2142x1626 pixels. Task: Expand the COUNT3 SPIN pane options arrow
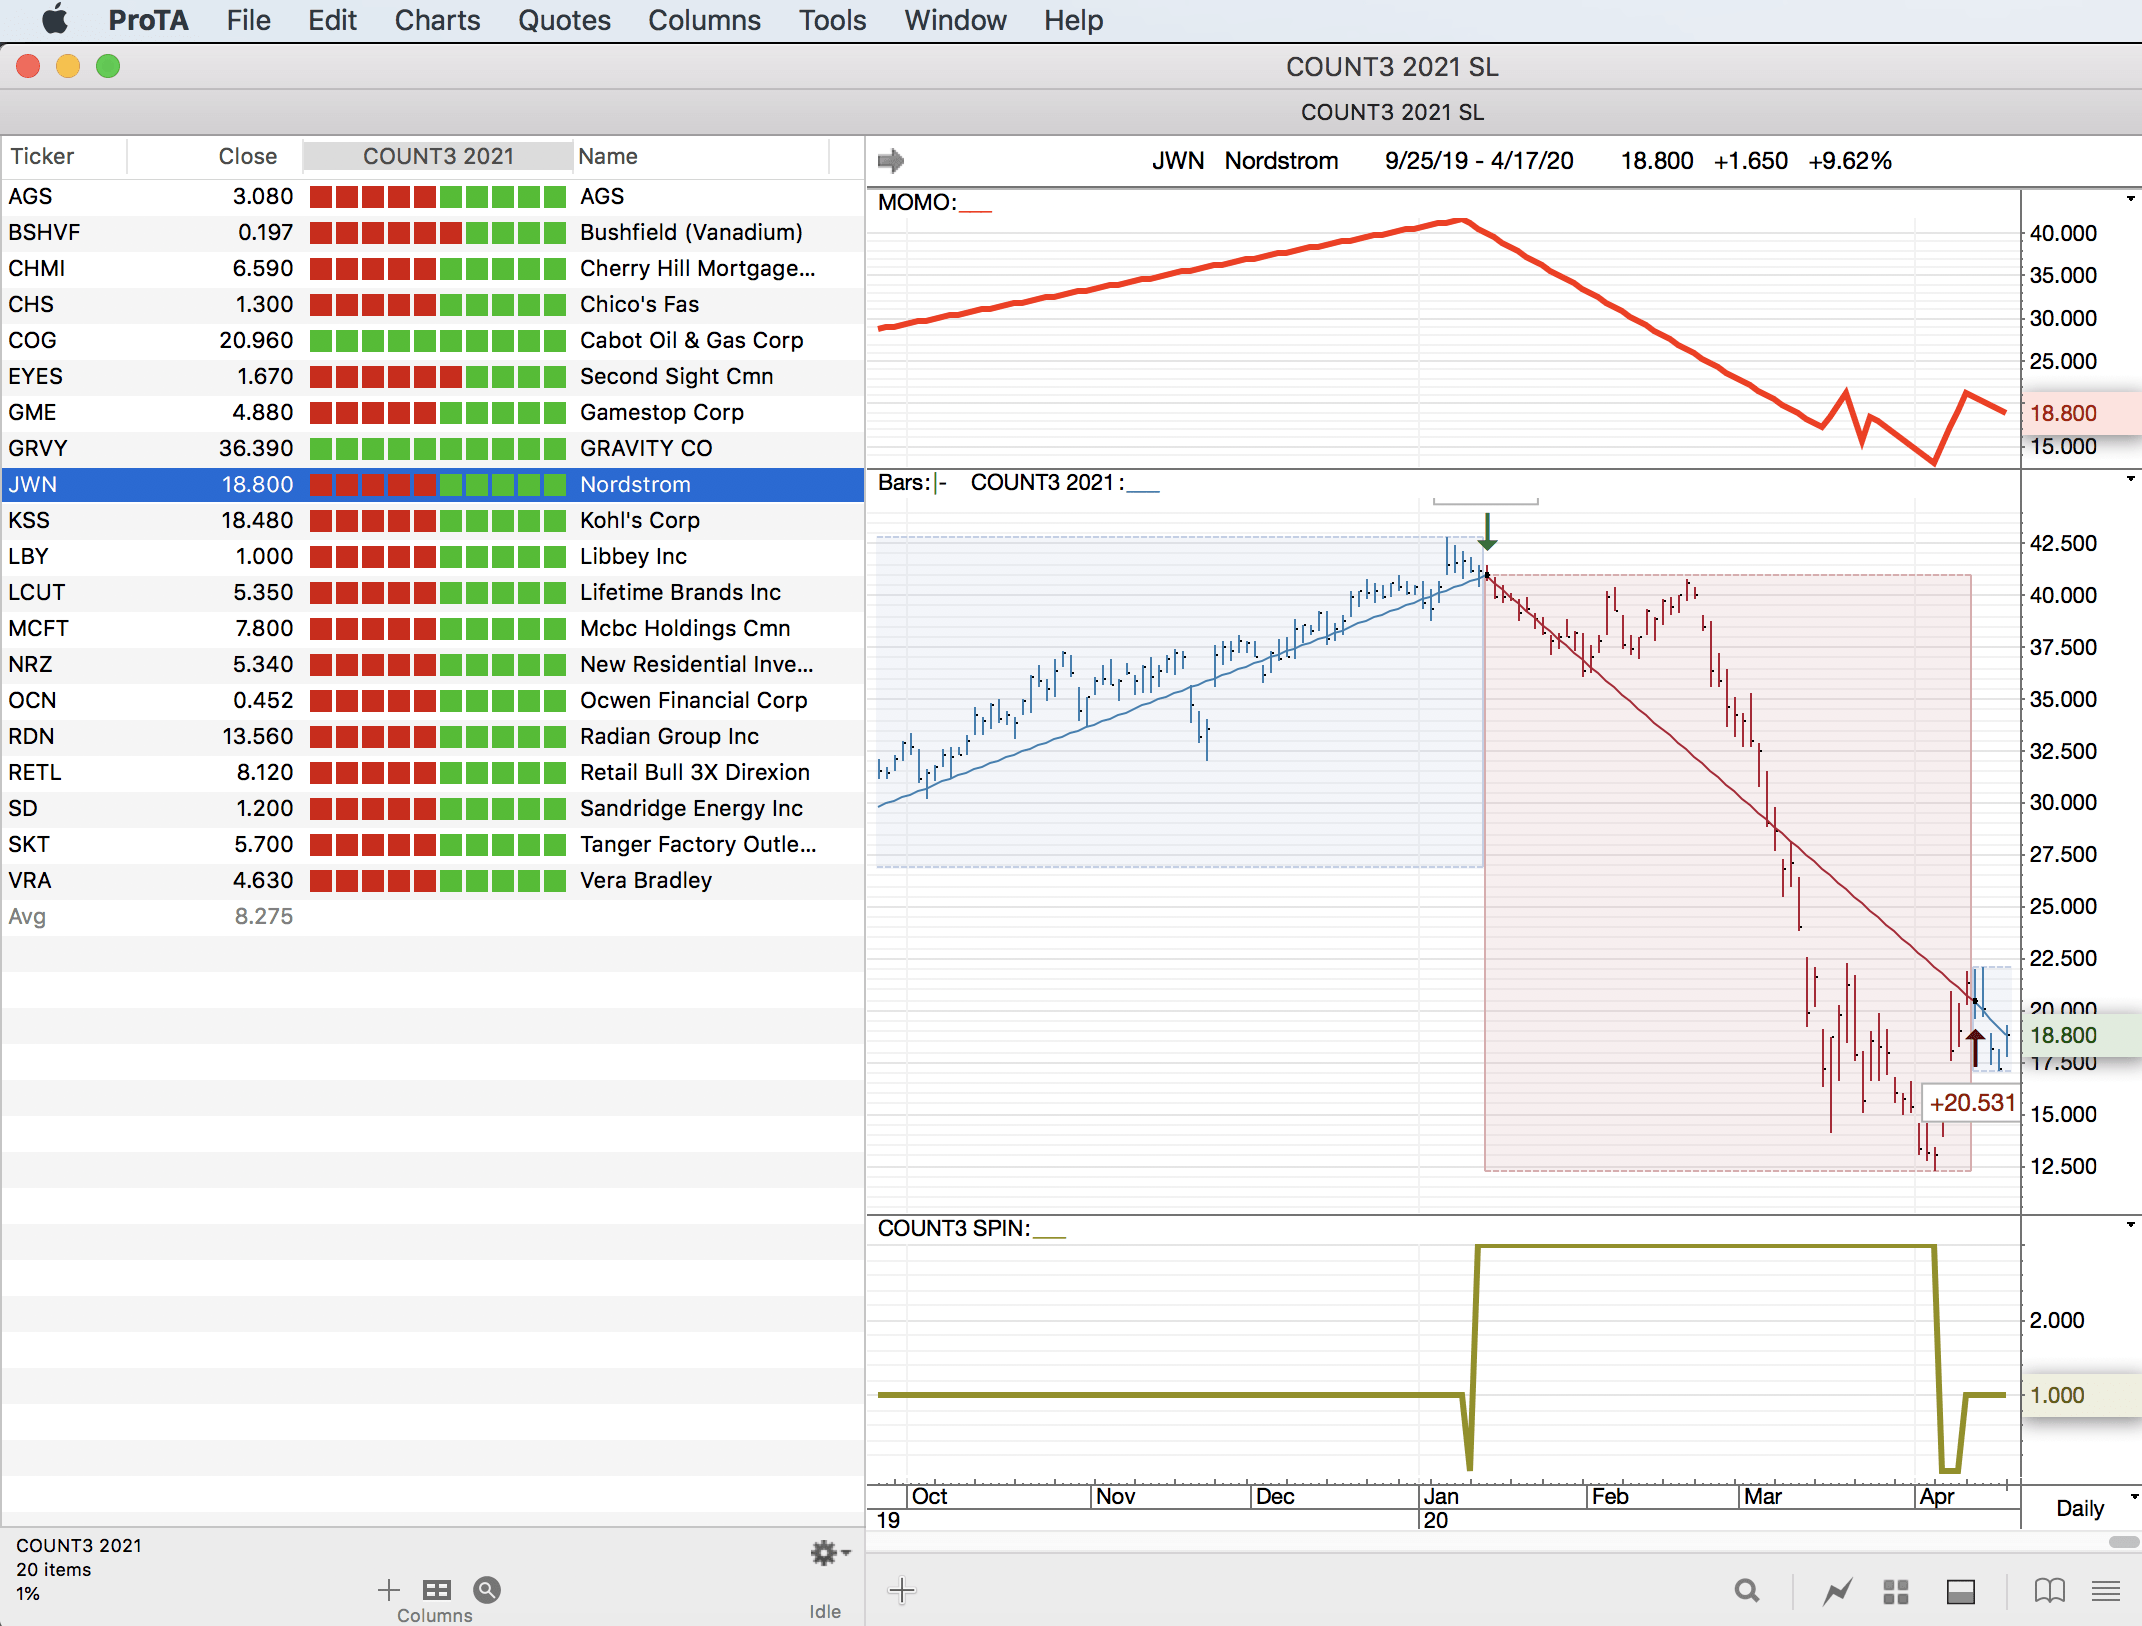[2130, 1225]
